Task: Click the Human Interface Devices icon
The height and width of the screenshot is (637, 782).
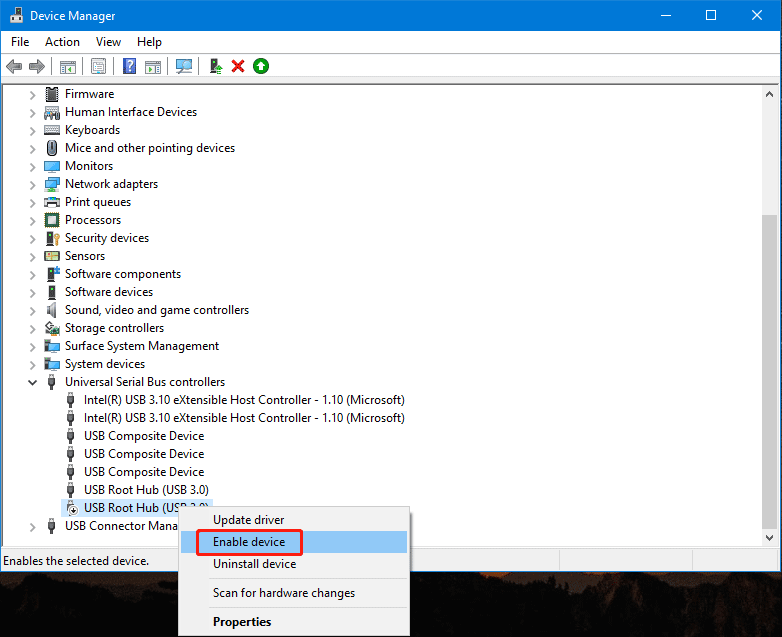Action: [52, 112]
